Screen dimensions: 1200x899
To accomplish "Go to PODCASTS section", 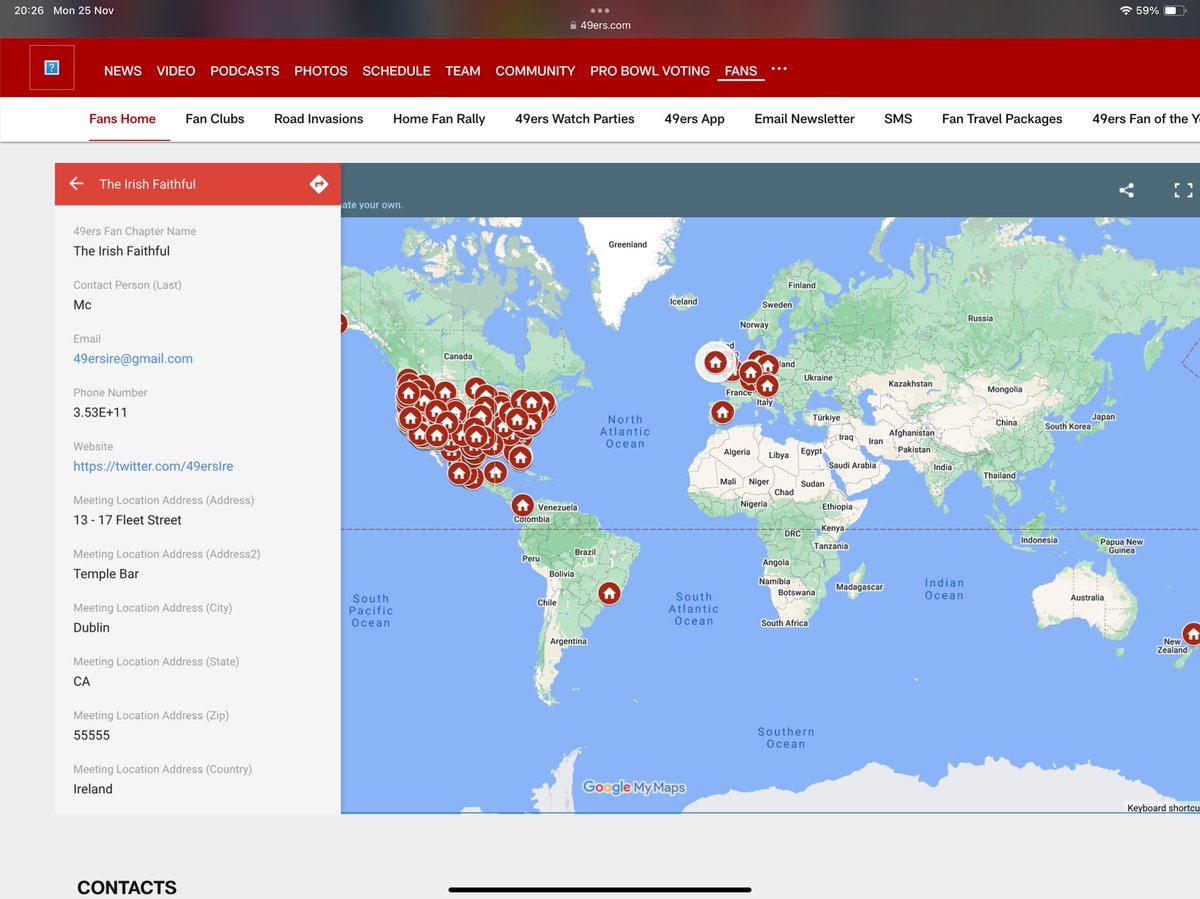I will (245, 71).
